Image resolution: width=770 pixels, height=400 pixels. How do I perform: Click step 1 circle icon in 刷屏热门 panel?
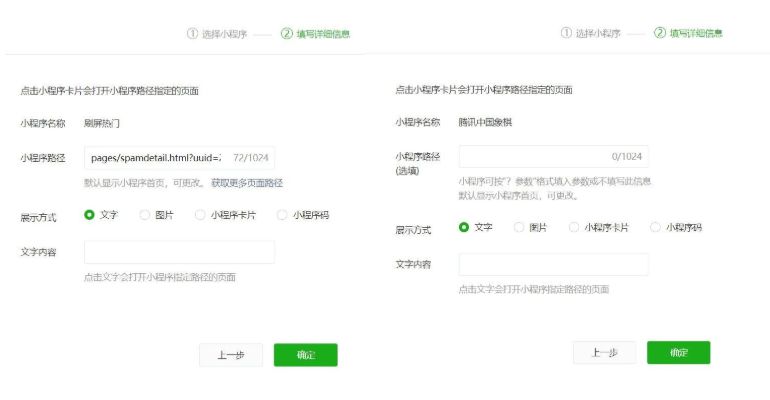[192, 33]
